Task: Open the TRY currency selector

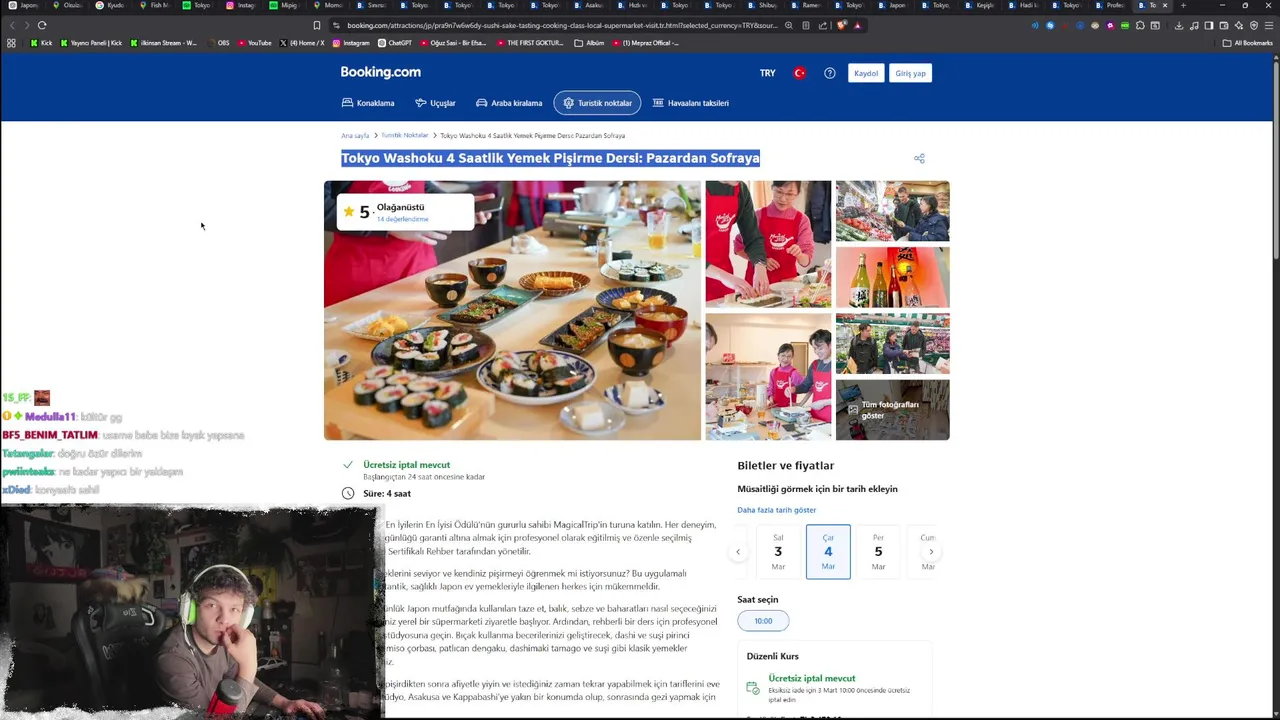Action: (x=767, y=73)
